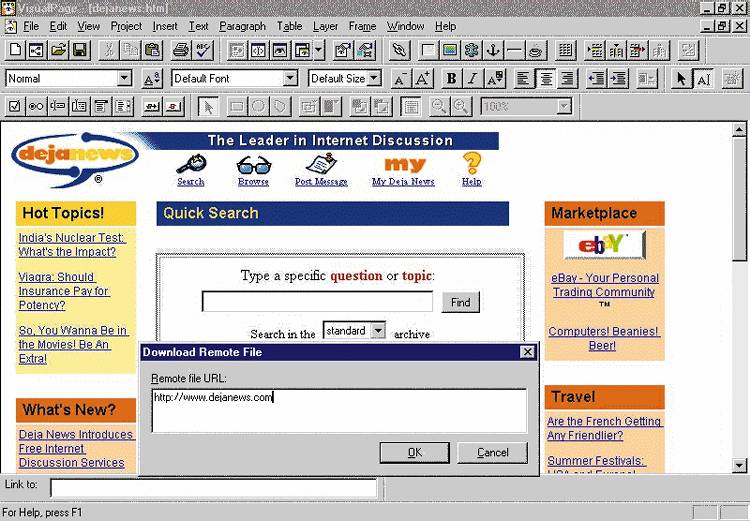Click the Link to input field
The image size is (750, 521).
214,488
